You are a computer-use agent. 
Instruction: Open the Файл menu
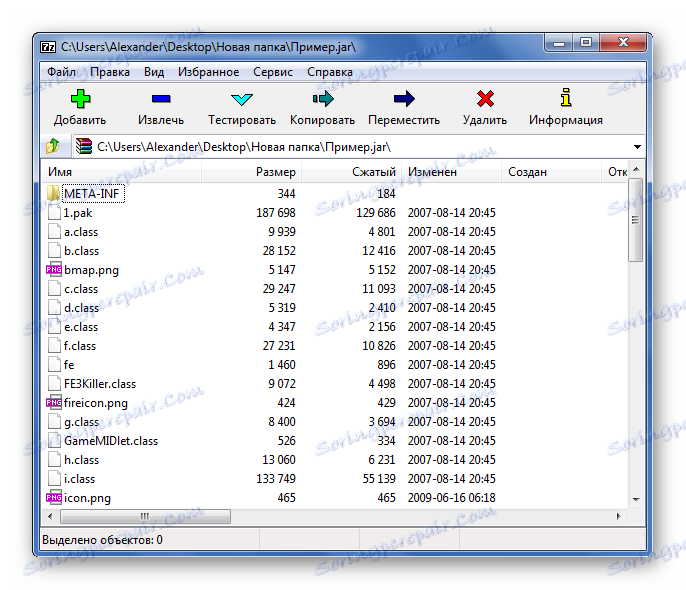(x=62, y=72)
